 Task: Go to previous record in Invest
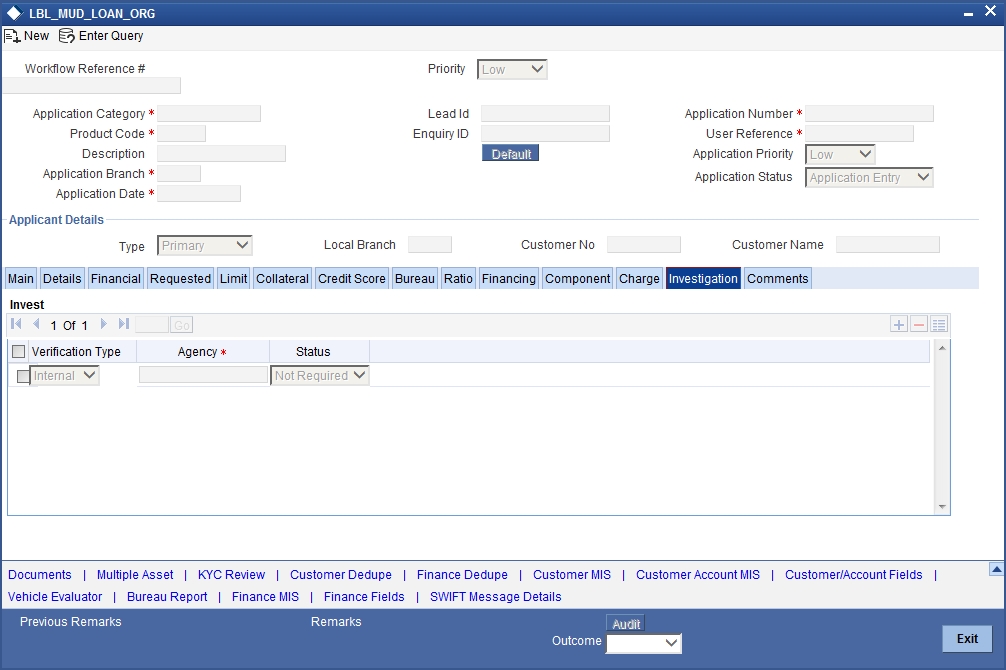coord(36,324)
